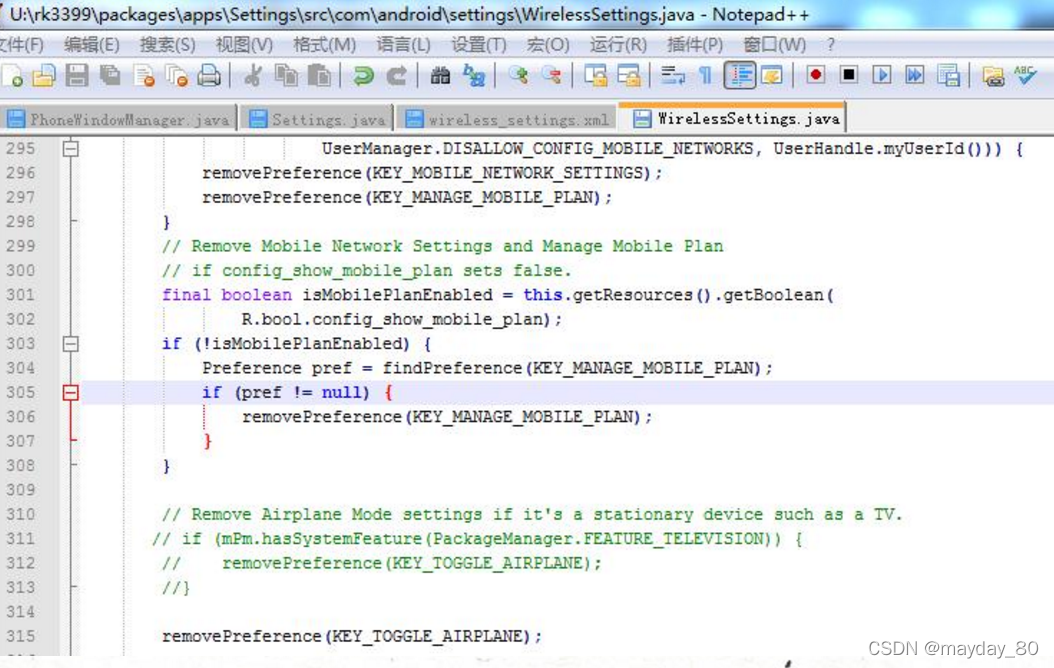Click "KEY_TOGGLE_AIRPLANE" on line 315
The width and height of the screenshot is (1054, 668).
(x=426, y=636)
